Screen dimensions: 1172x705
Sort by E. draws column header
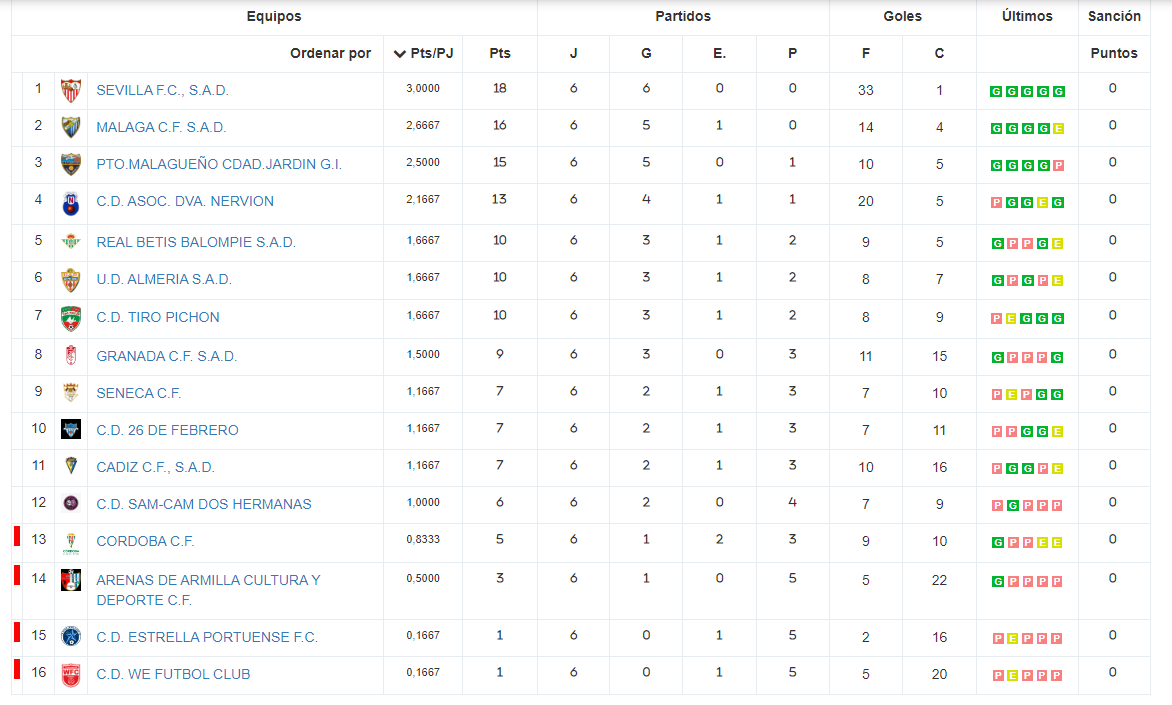point(719,53)
